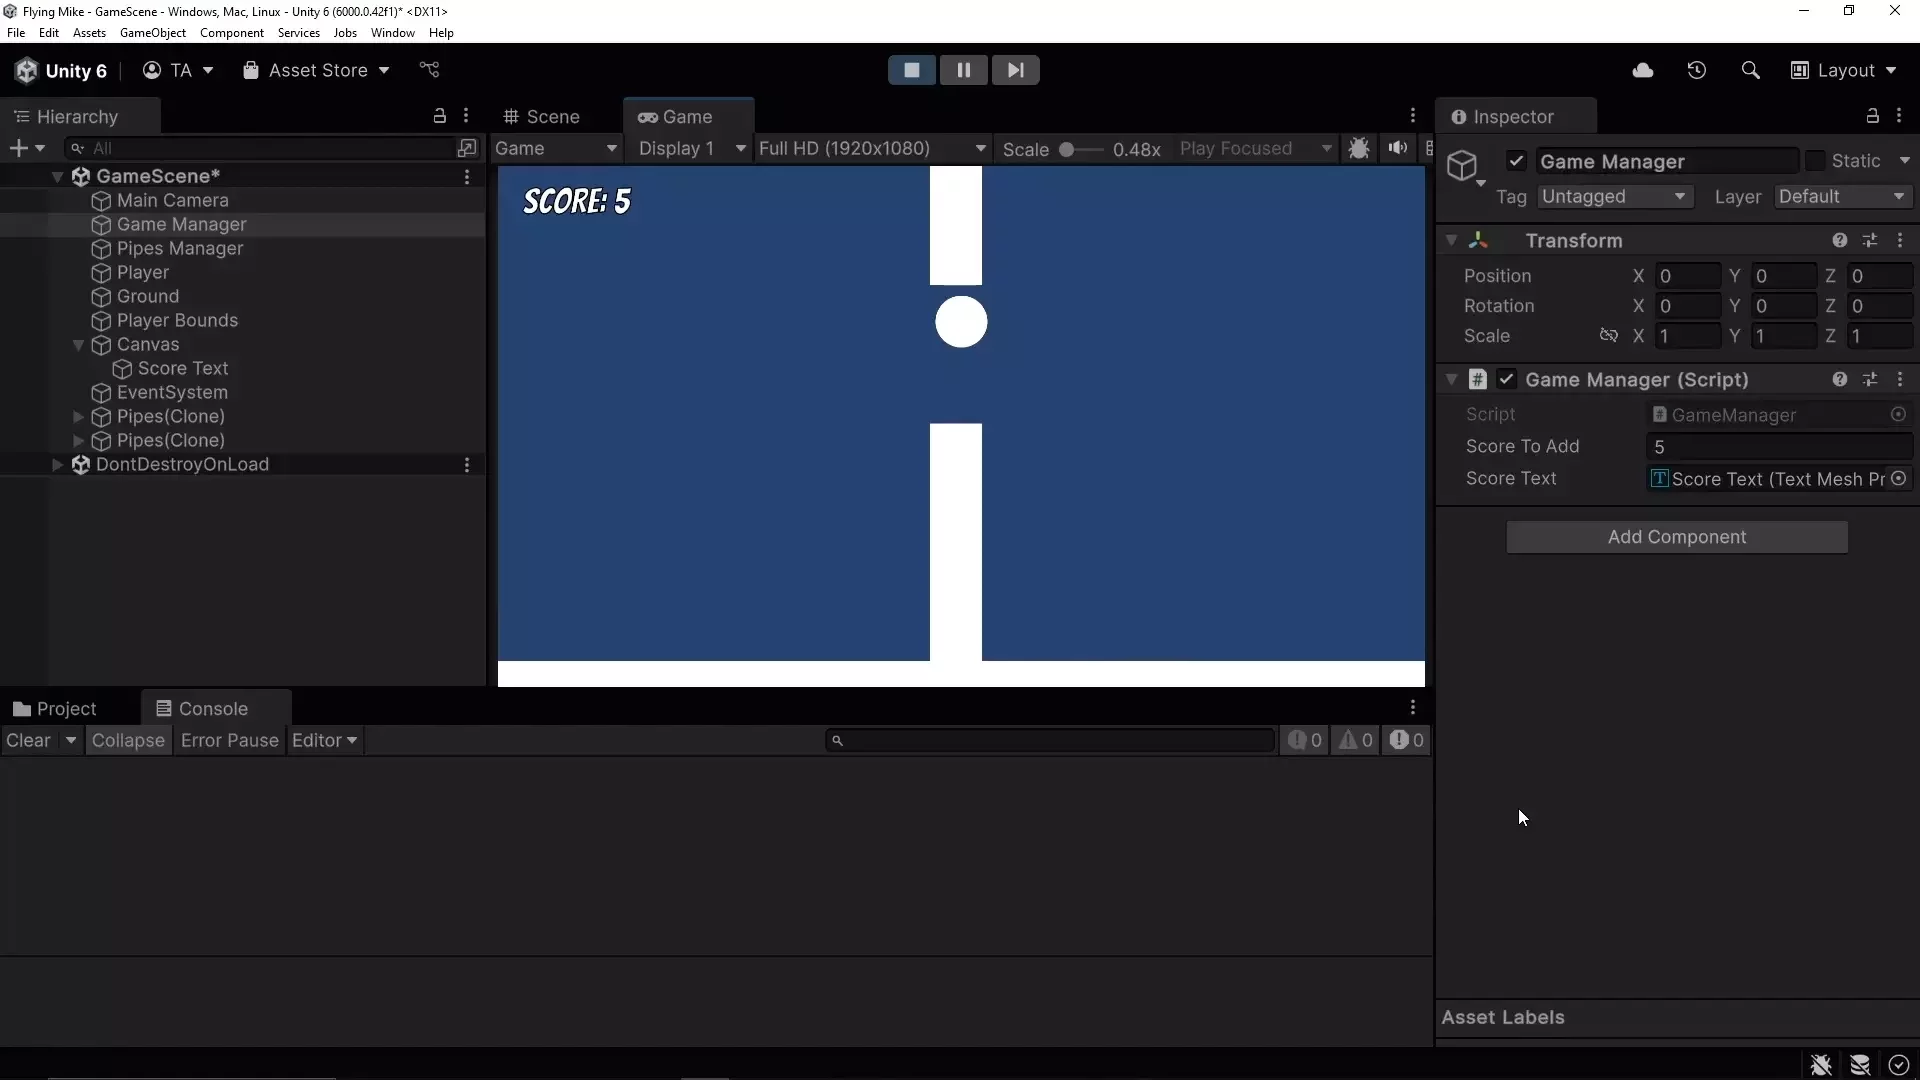
Task: Open the Tag Untagged dropdown
Action: tap(1614, 197)
